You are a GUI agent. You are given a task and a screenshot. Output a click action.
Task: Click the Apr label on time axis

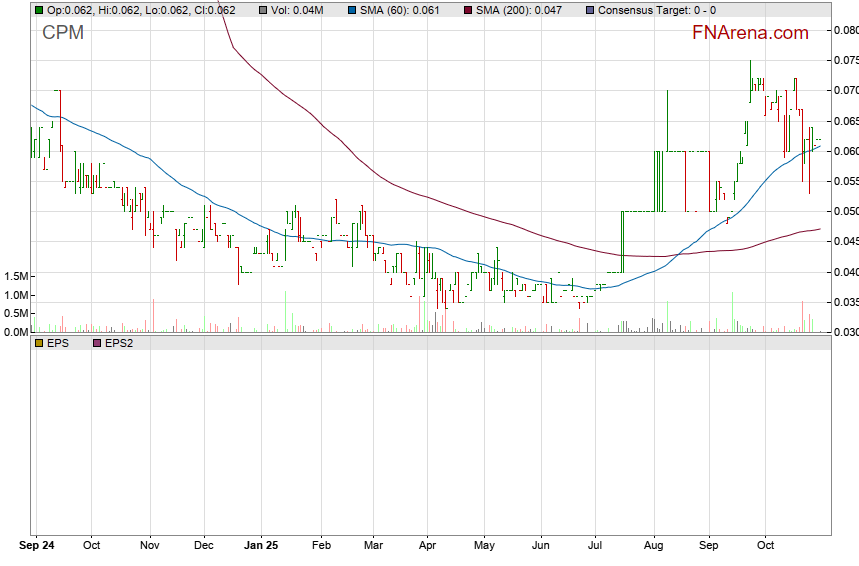427,547
